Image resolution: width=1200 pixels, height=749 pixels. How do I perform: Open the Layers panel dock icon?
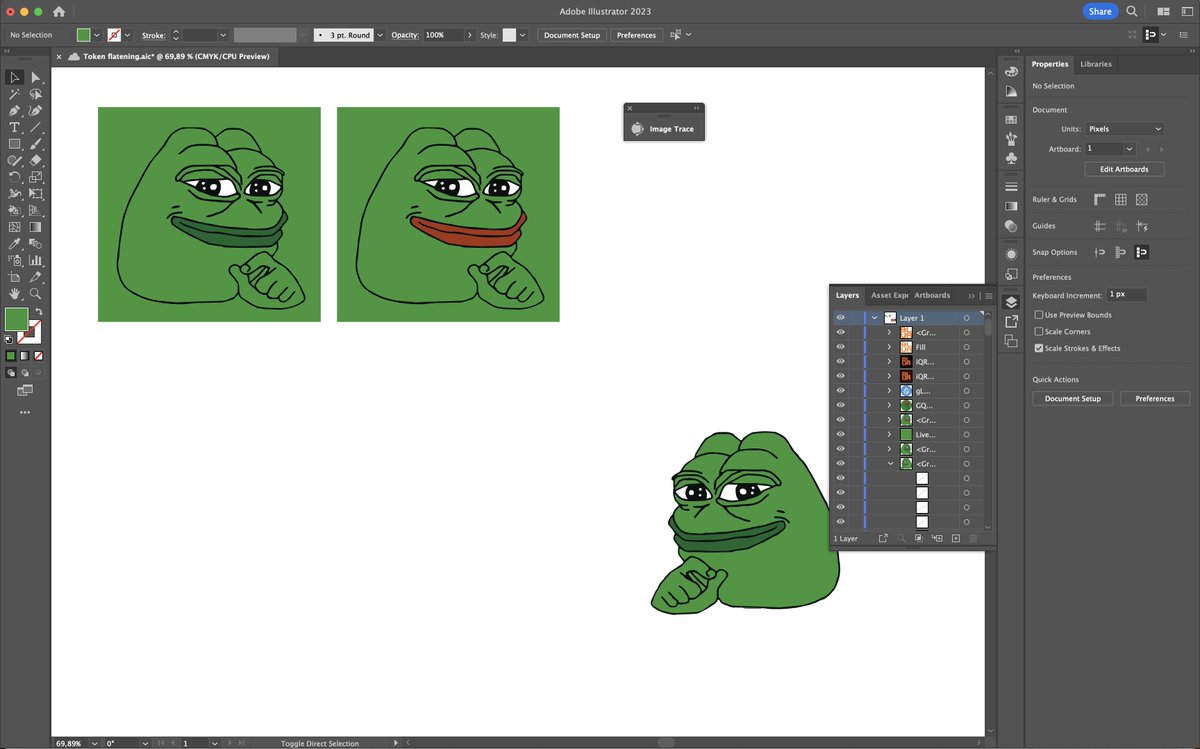1011,302
